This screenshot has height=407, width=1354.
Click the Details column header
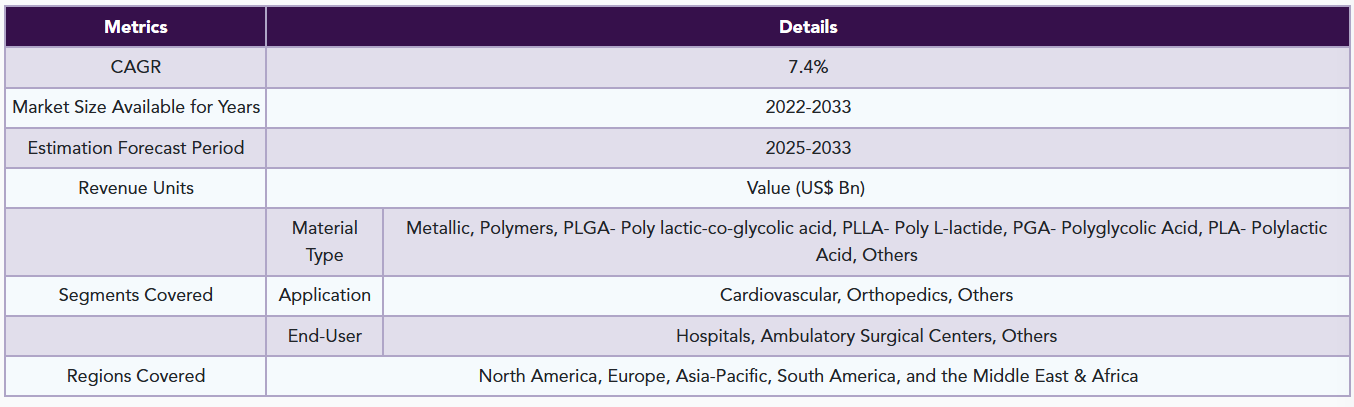(x=808, y=27)
